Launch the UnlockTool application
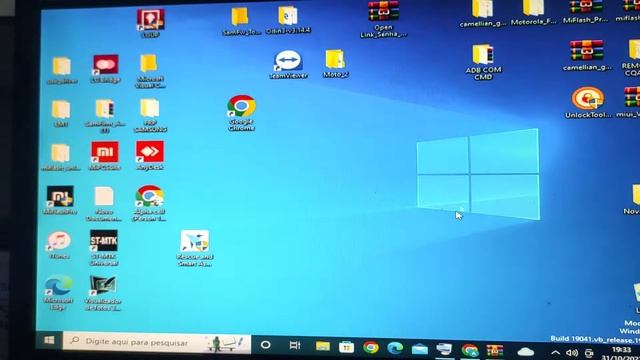Viewport: 640px width, 360px height. pos(588,102)
